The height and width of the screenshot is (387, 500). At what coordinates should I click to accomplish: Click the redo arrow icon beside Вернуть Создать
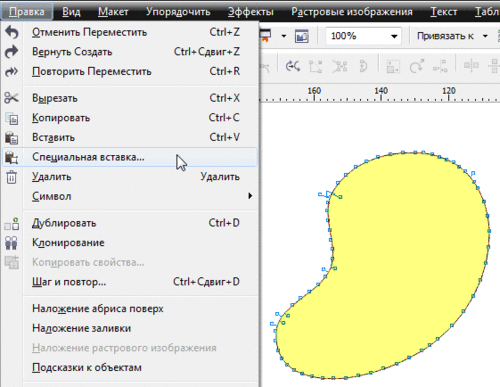pos(12,52)
